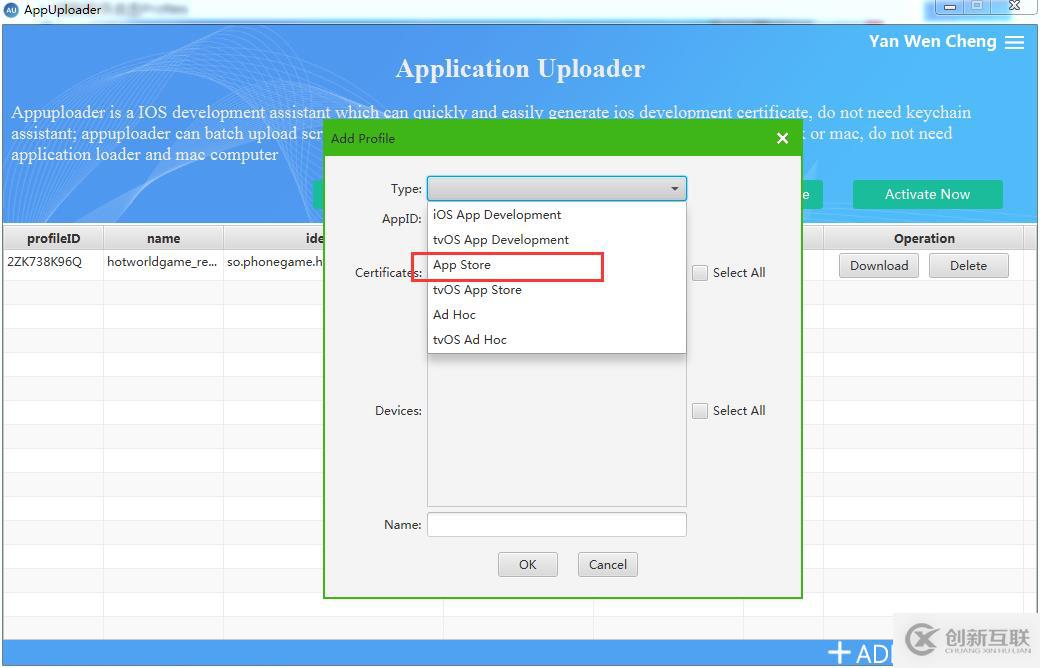Delete profile 2ZK738K96Q
The height and width of the screenshot is (668, 1040).
[968, 265]
